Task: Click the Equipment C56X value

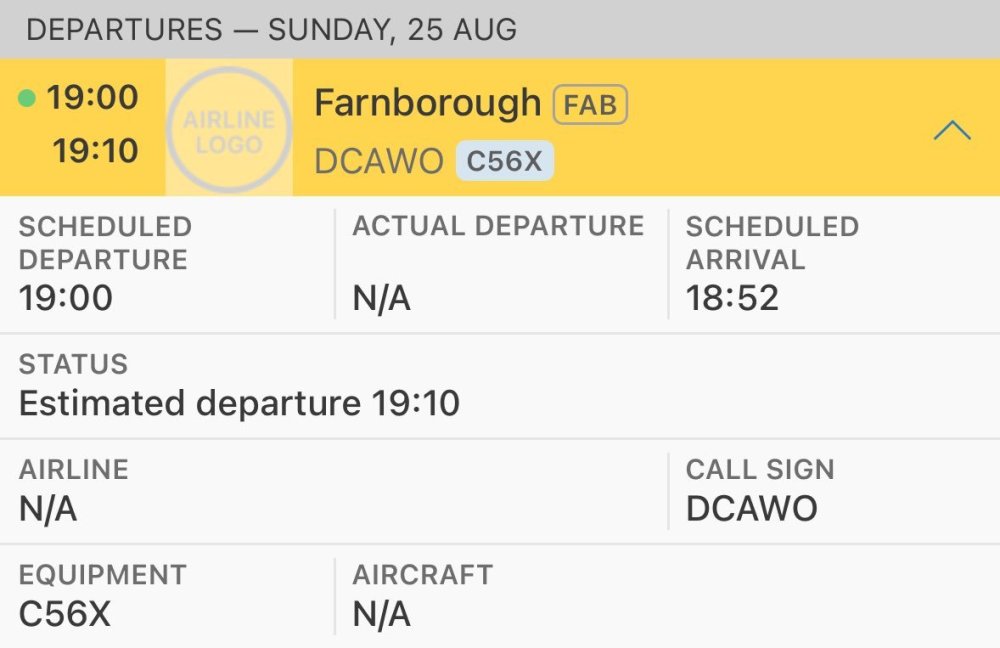Action: click(x=65, y=614)
